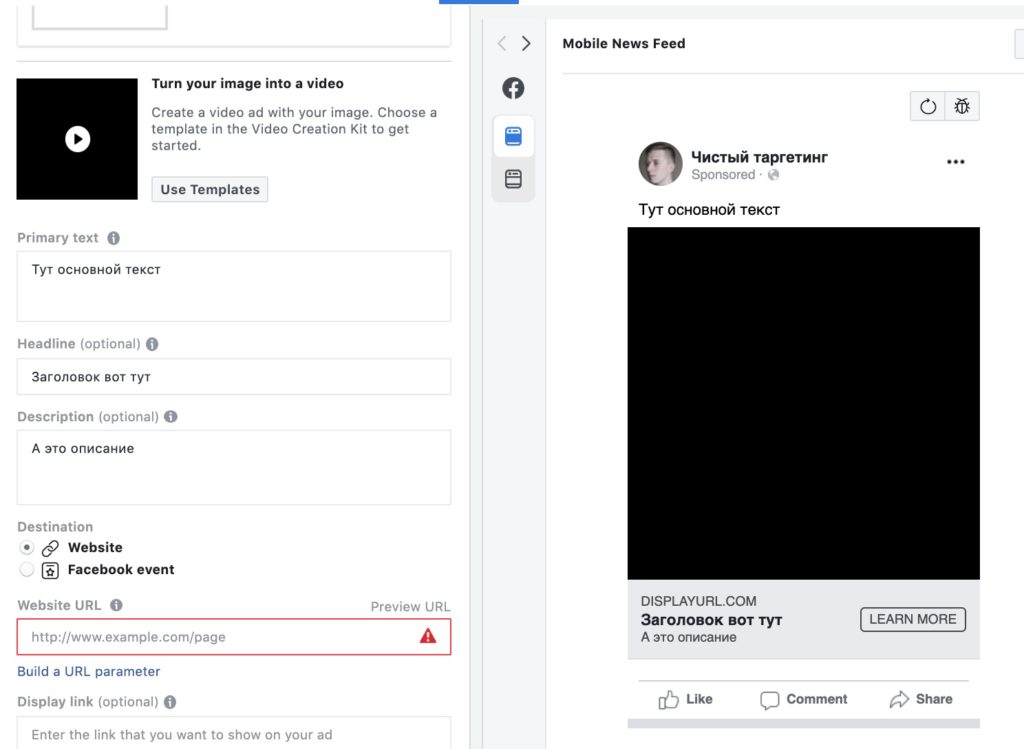This screenshot has width=1024, height=749.
Task: Select the mobile news feed preview icon
Action: tap(513, 137)
